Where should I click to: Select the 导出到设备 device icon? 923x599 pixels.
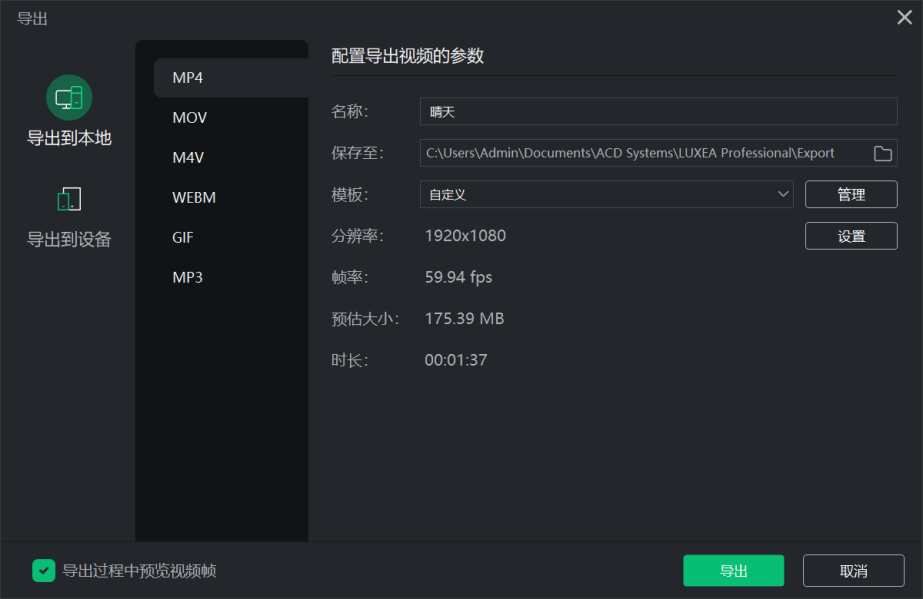click(x=69, y=199)
